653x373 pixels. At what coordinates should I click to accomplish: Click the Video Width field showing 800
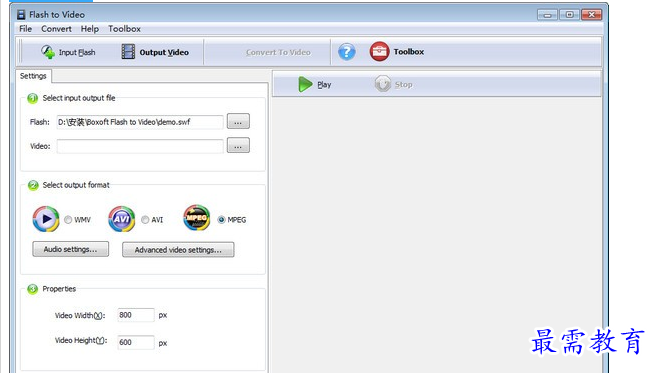pos(136,315)
